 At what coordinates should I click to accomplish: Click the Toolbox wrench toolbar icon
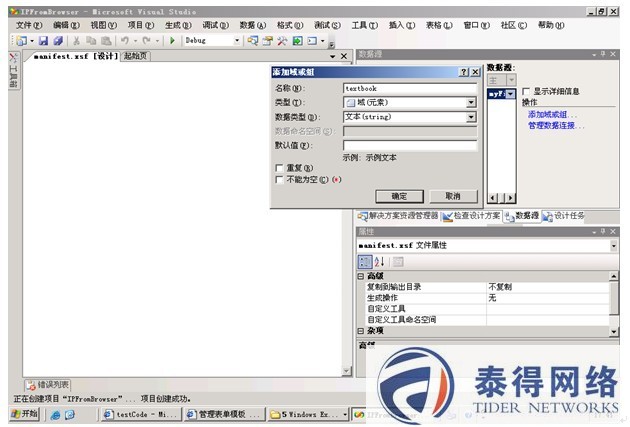(x=282, y=41)
